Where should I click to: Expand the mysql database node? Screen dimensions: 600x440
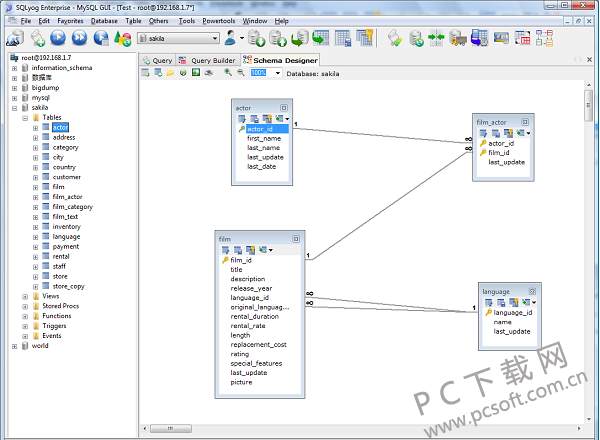point(14,98)
